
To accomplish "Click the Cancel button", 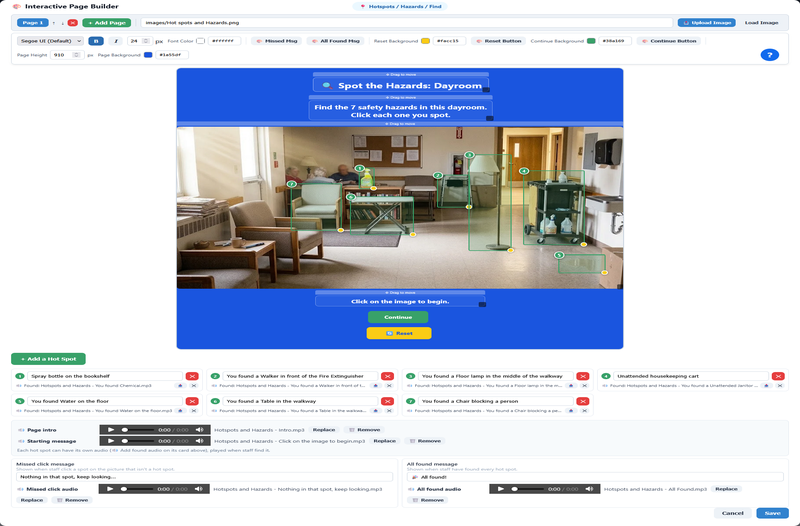I will [x=733, y=513].
